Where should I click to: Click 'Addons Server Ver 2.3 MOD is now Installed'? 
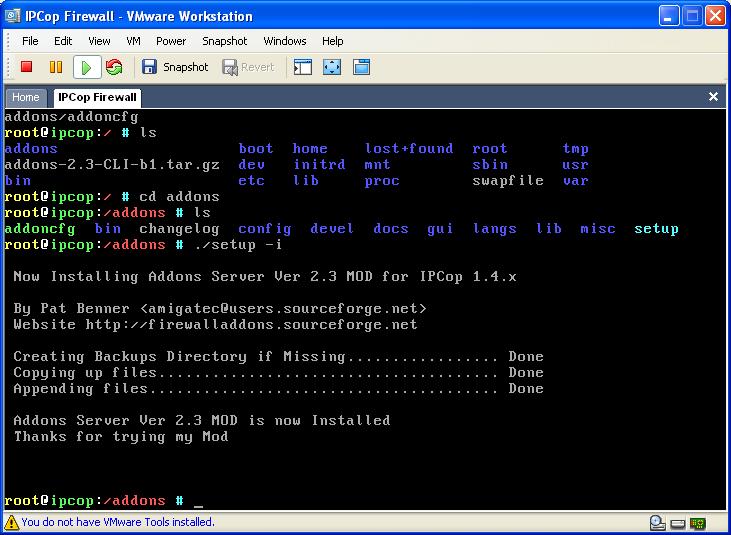tap(202, 420)
